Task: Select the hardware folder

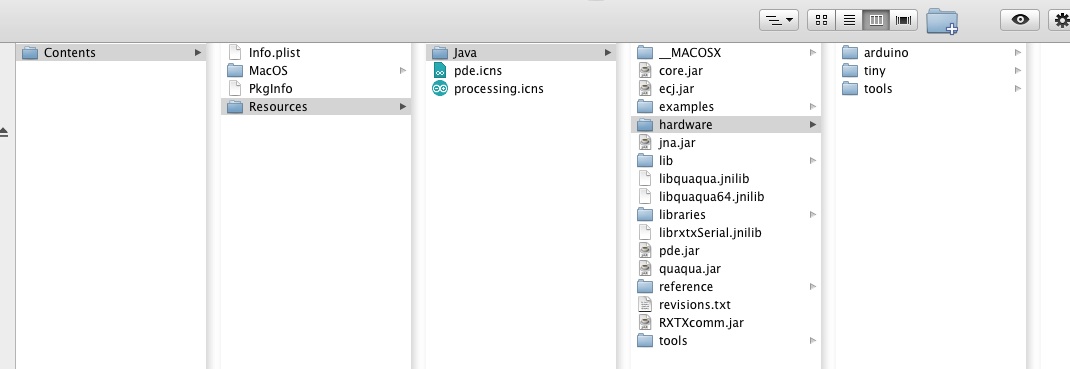Action: [726, 125]
